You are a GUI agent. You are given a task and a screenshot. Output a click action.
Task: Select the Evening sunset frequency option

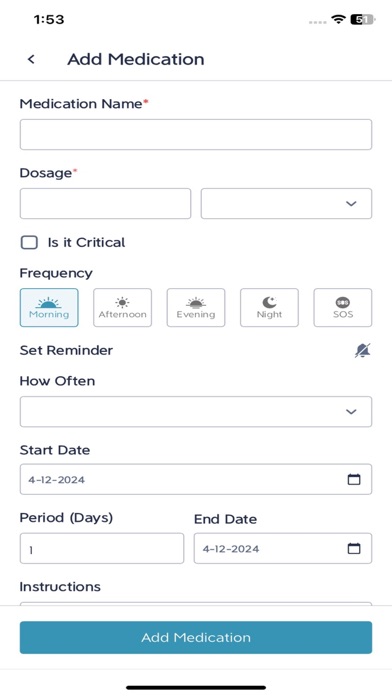(x=196, y=308)
